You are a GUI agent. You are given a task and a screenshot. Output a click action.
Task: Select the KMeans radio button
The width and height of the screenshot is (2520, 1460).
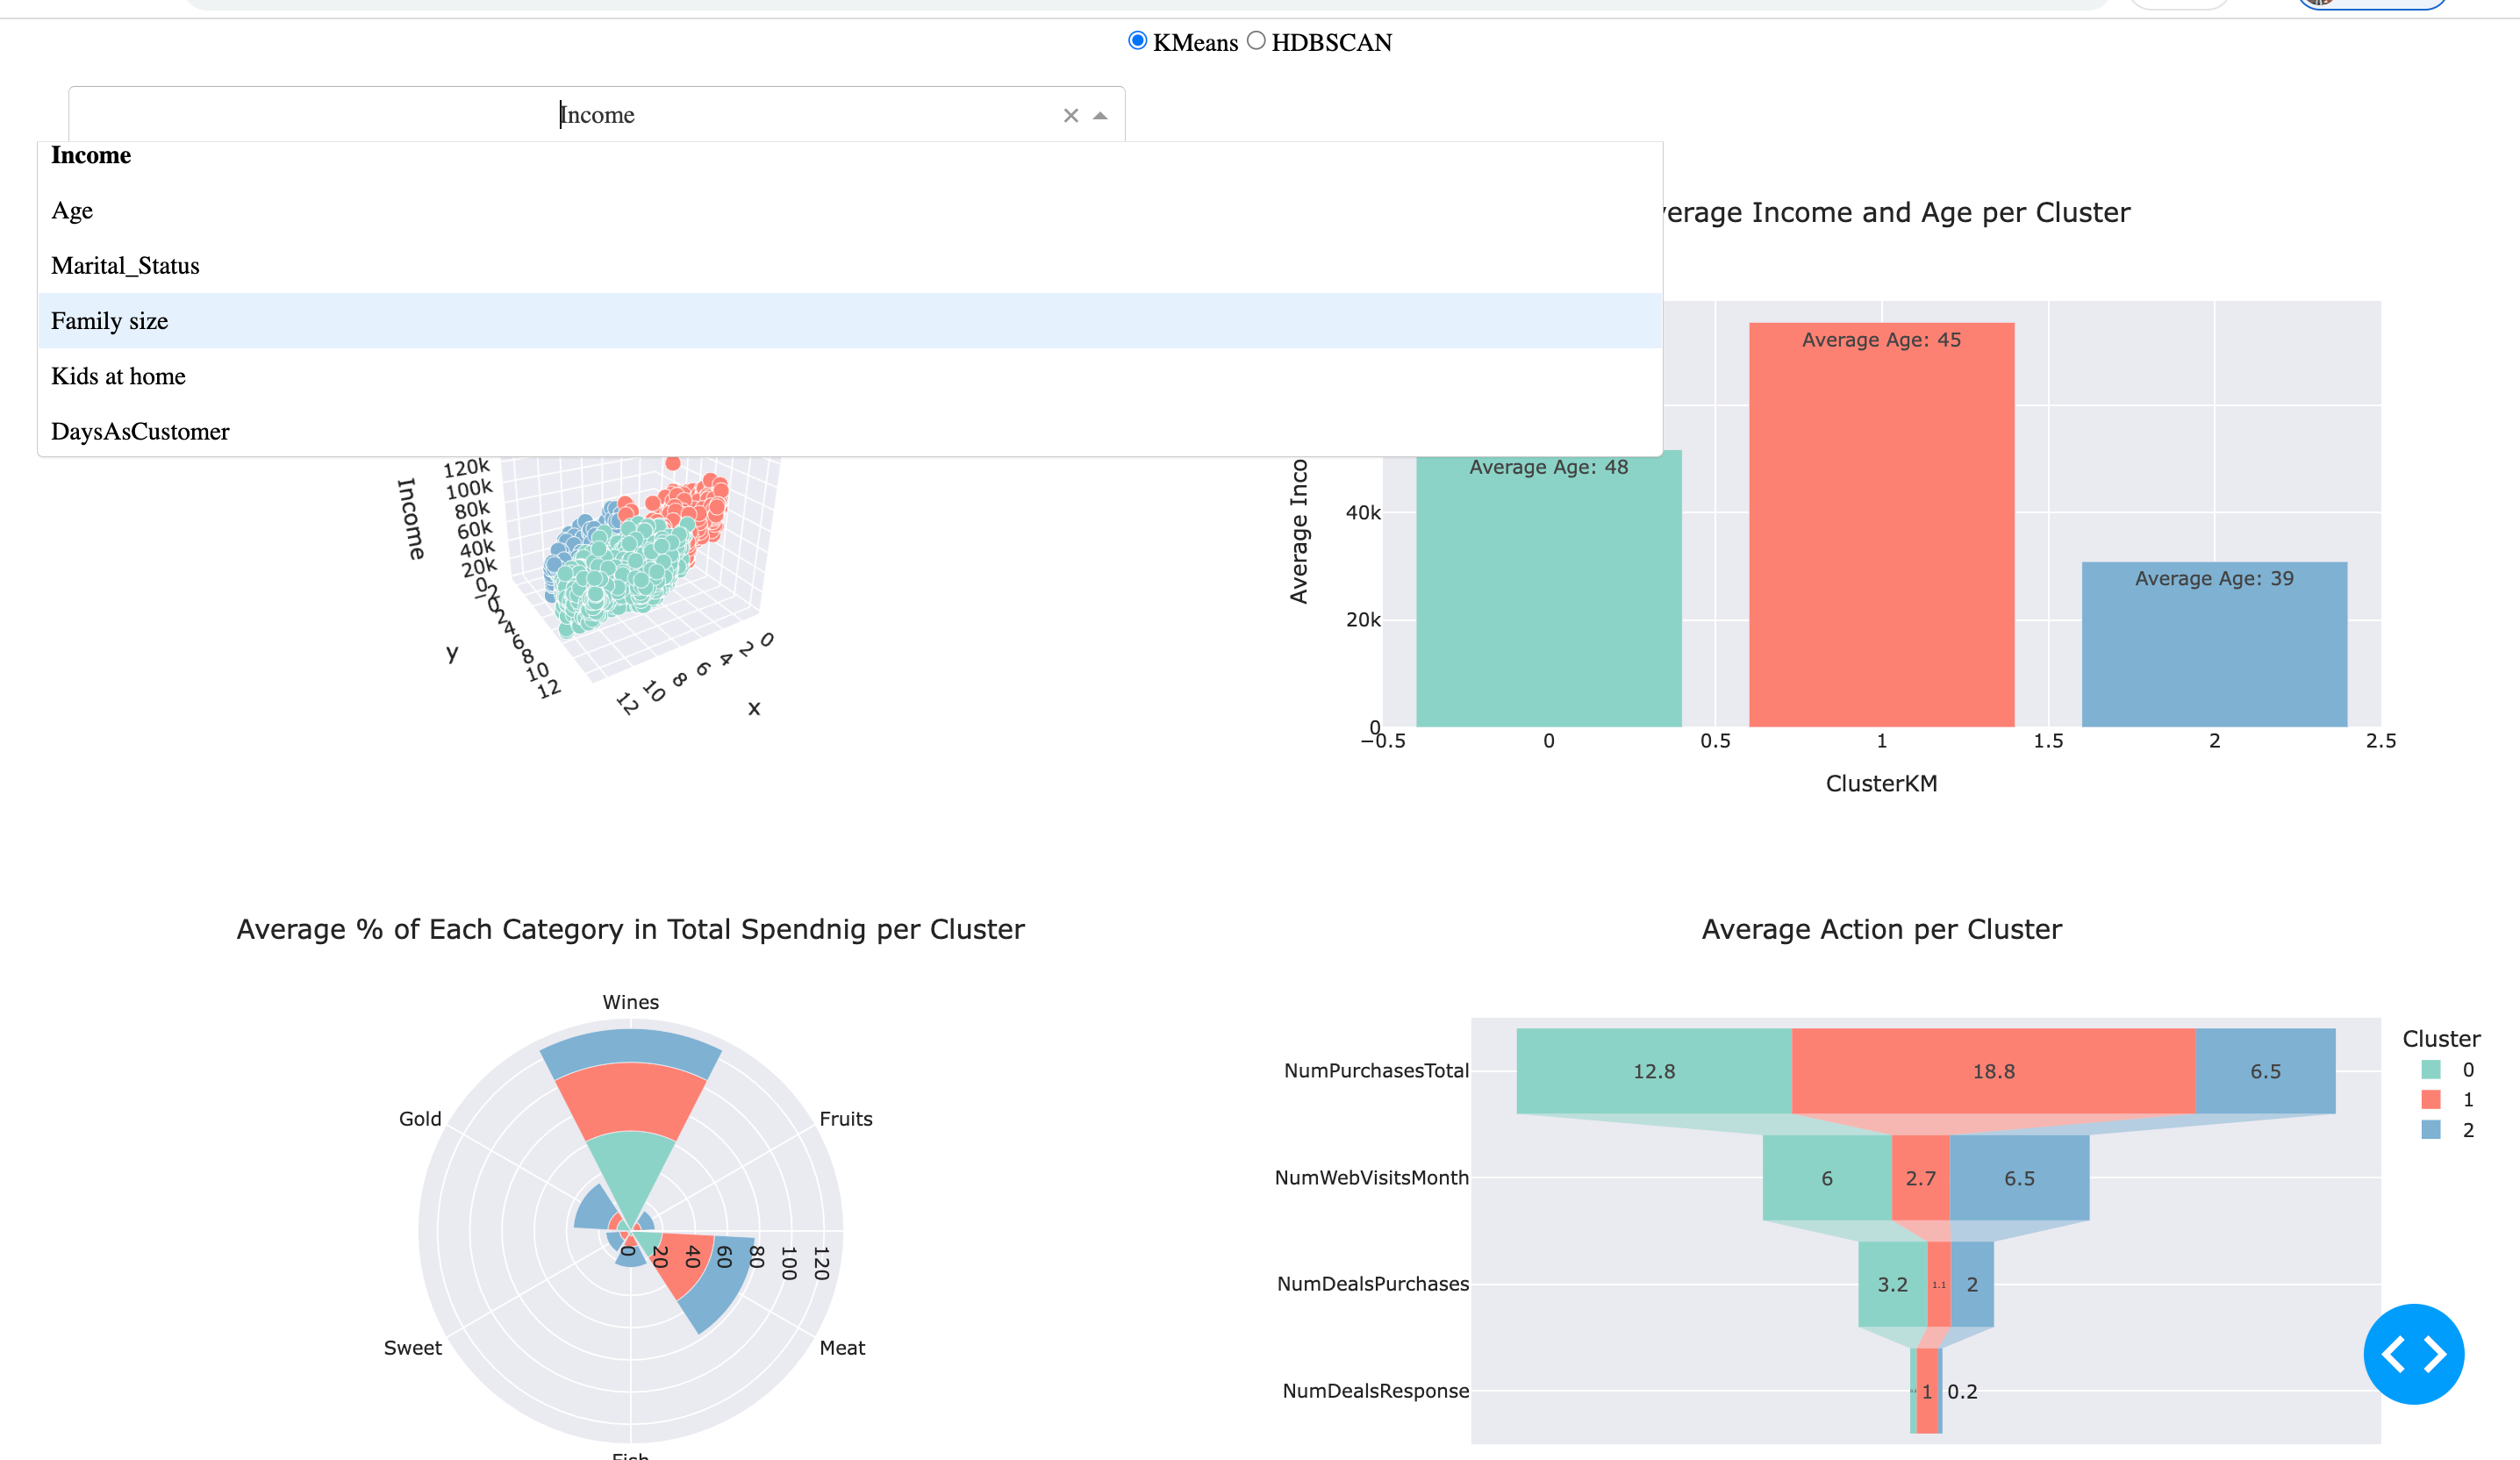[1137, 41]
